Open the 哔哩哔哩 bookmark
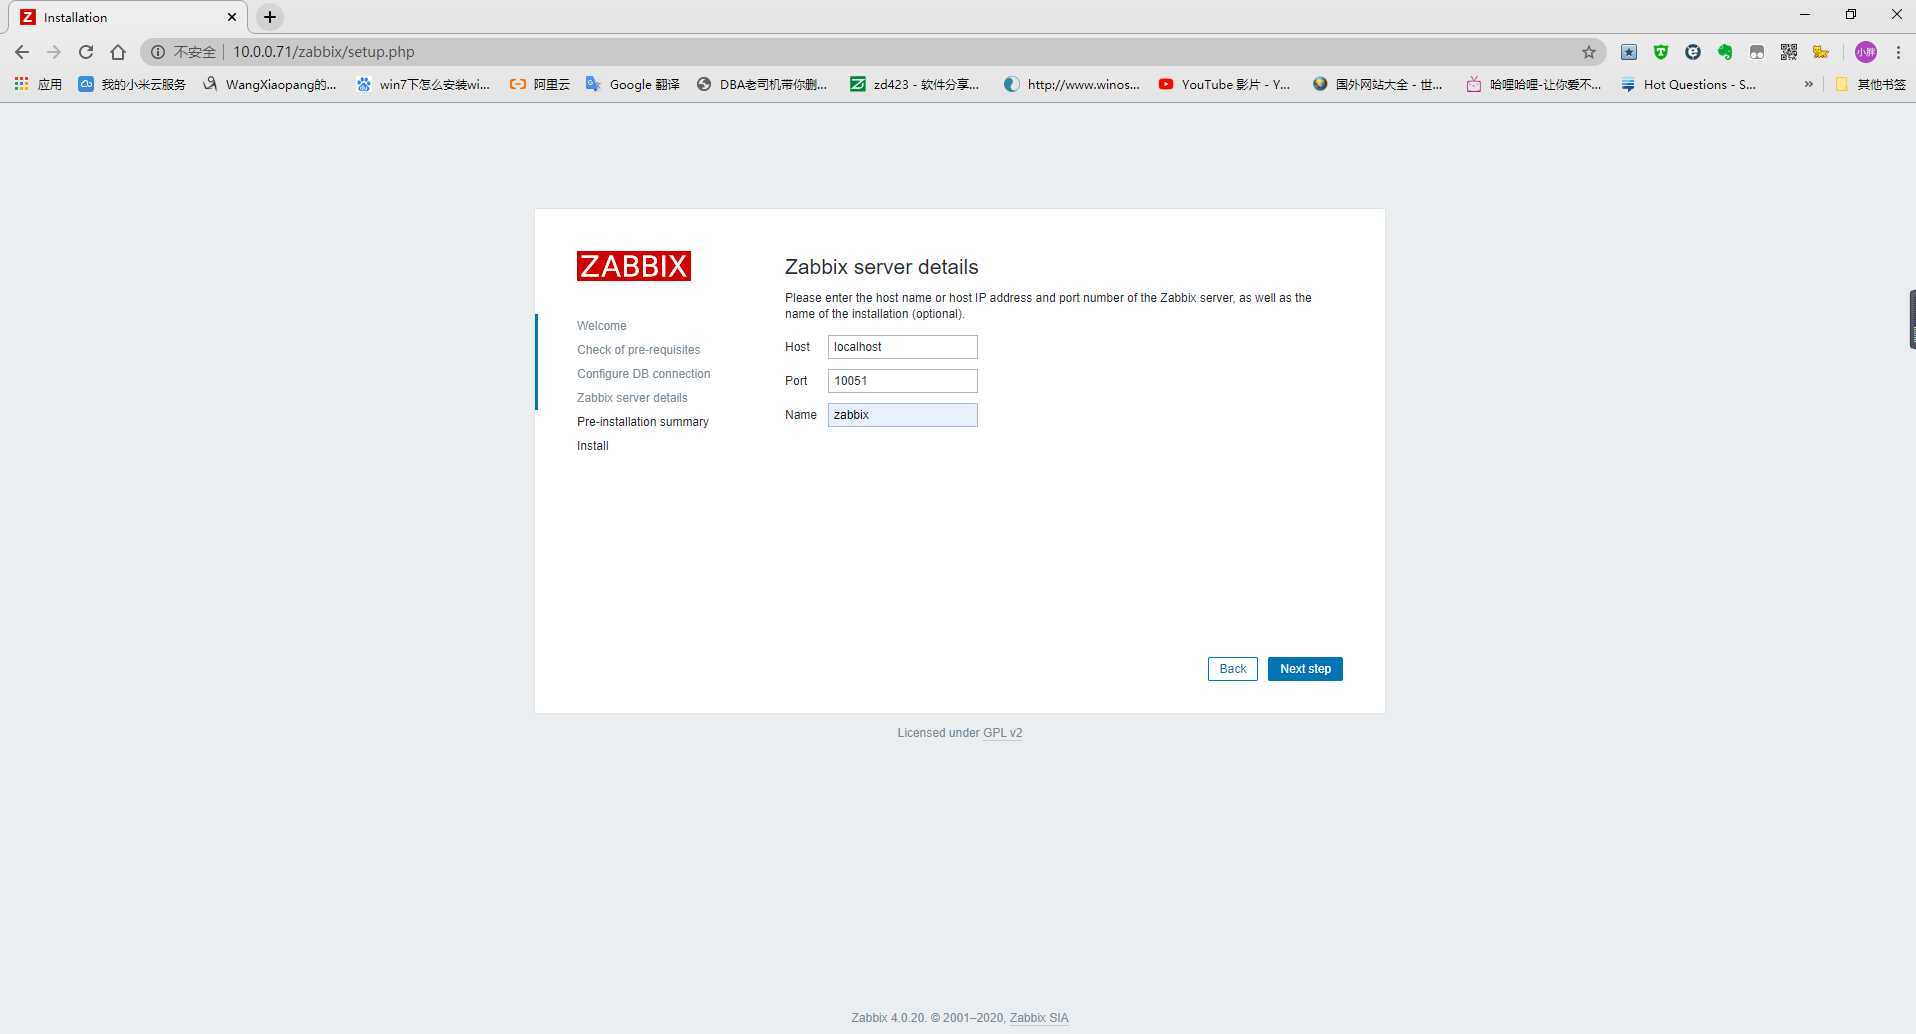Image resolution: width=1916 pixels, height=1034 pixels. coord(1533,84)
